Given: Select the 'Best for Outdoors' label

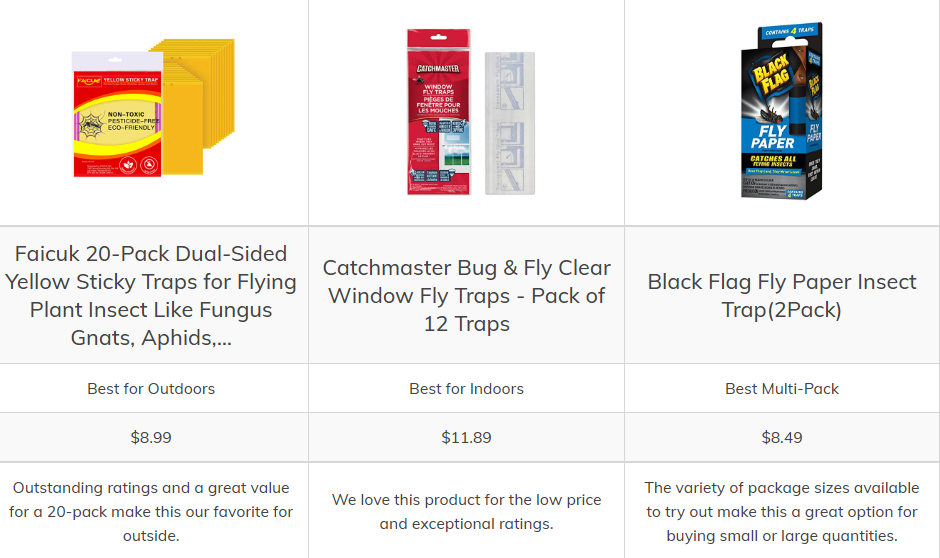Looking at the screenshot, I should (151, 388).
